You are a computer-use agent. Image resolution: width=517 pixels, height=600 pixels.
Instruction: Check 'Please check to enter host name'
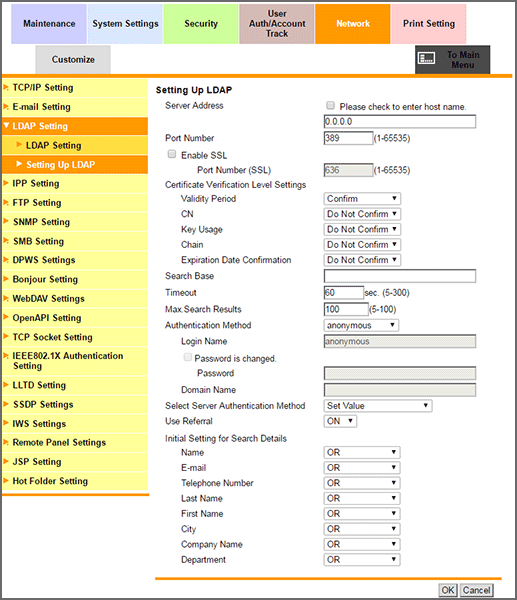pyautogui.click(x=330, y=106)
